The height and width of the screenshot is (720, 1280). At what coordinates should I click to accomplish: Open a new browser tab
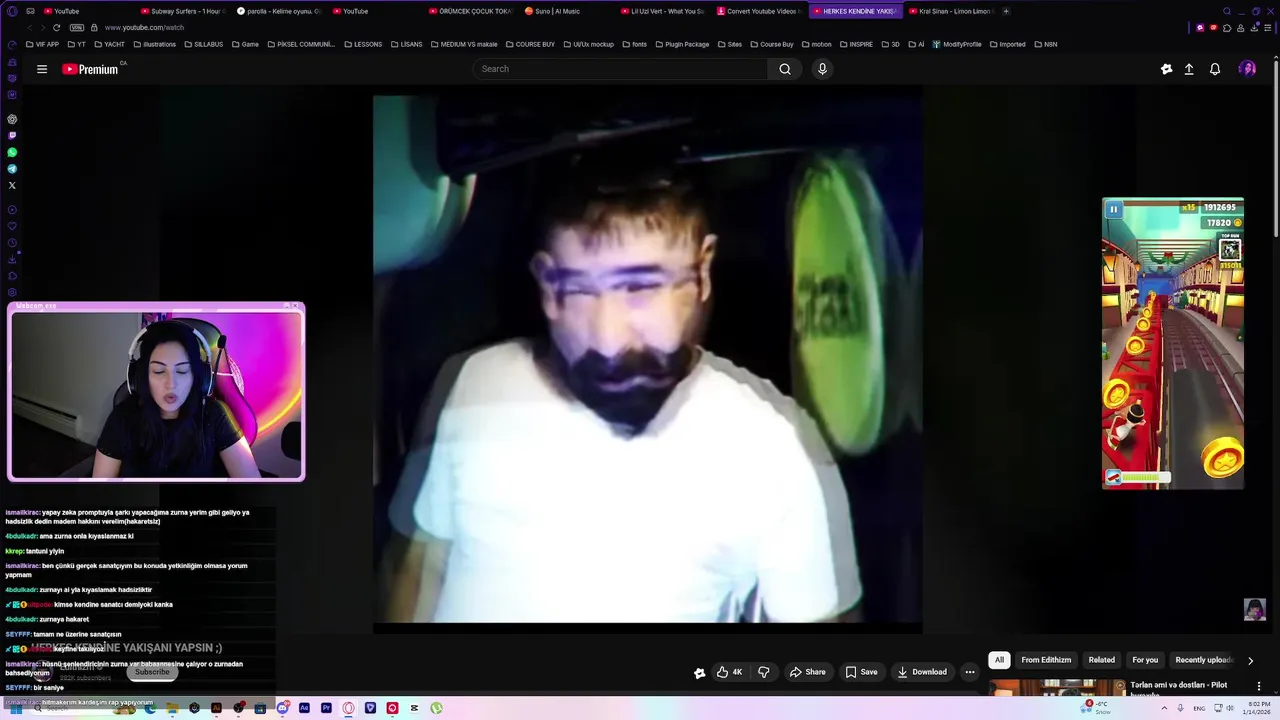[x=1006, y=11]
